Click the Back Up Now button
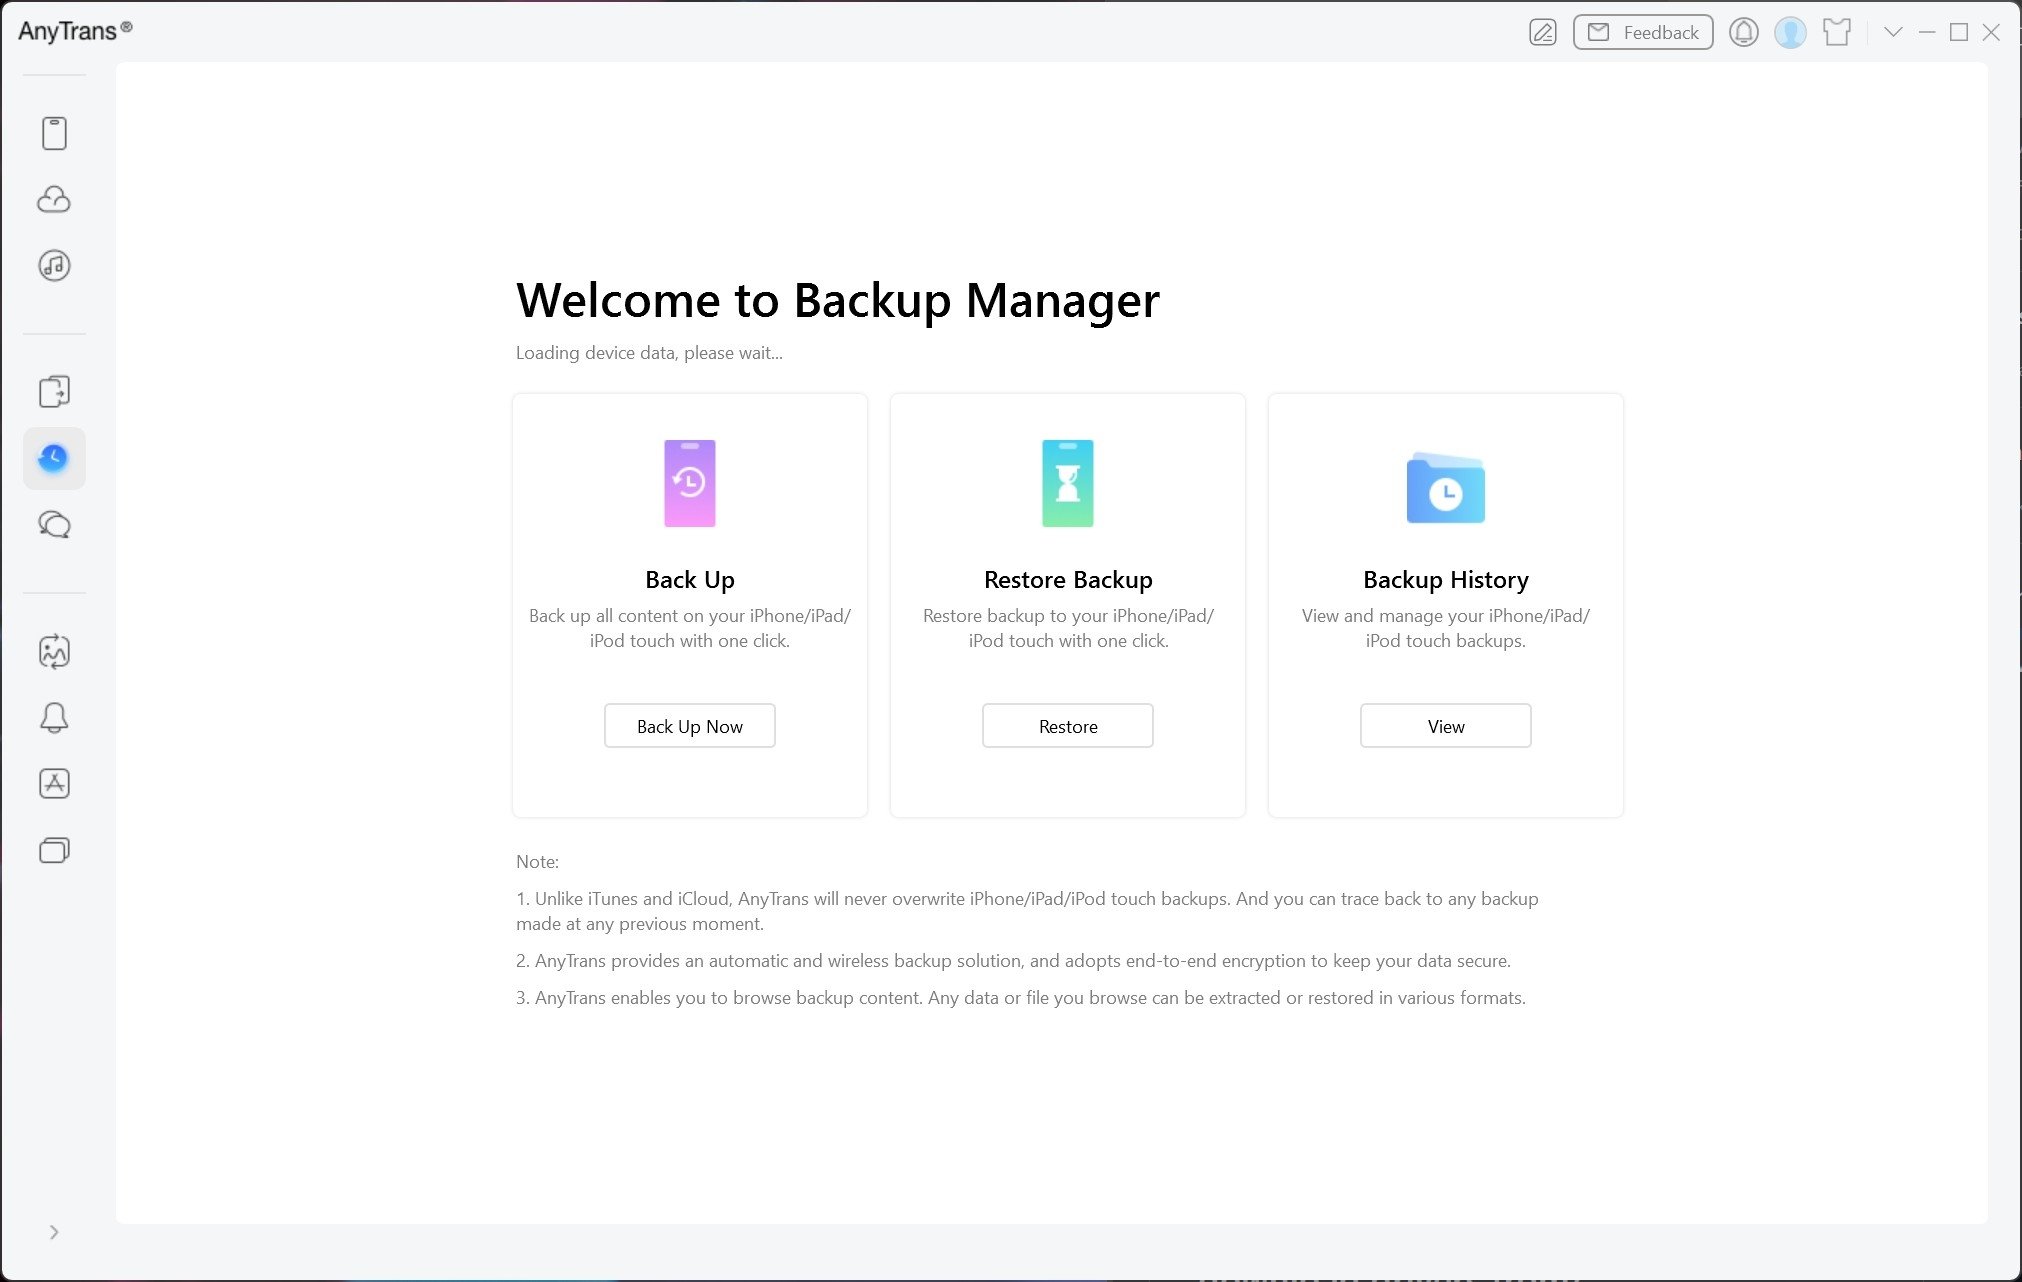The image size is (2022, 1282). click(690, 726)
